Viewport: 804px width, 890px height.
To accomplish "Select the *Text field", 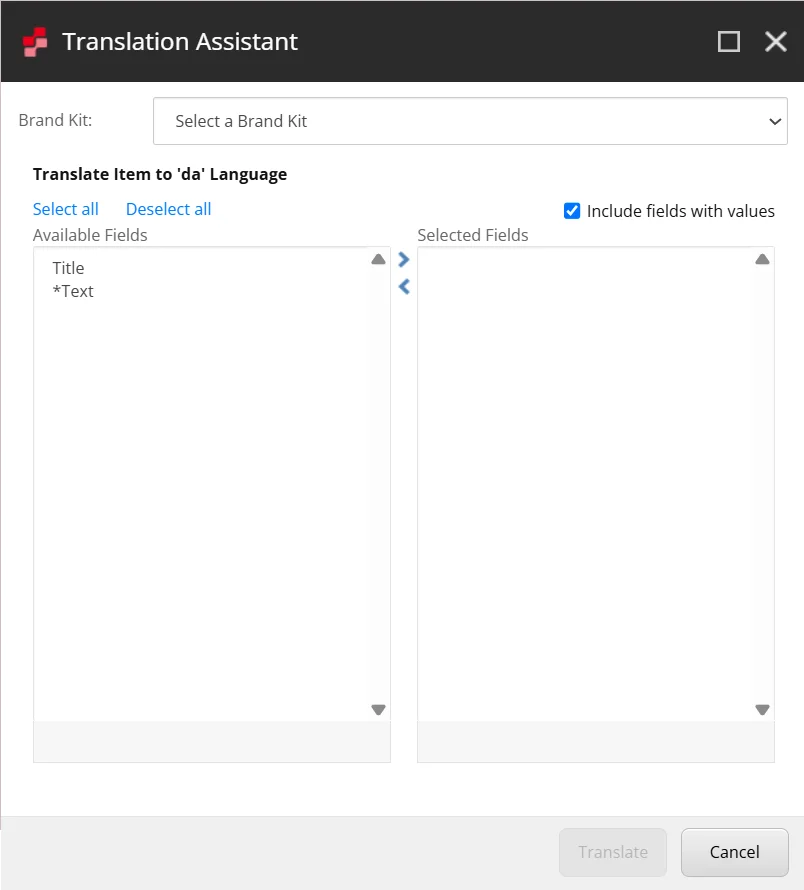I will pos(73,291).
